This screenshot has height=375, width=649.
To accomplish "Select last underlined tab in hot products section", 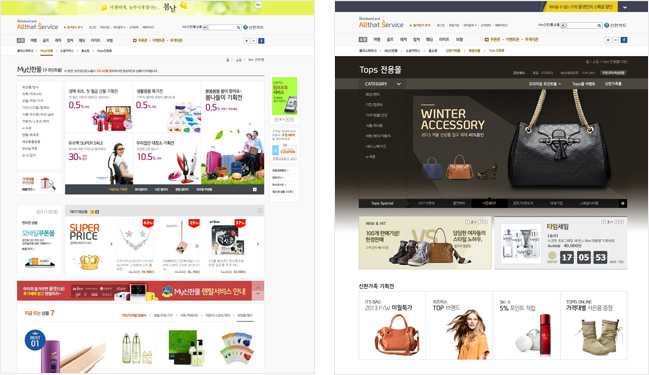I will tap(244, 315).
